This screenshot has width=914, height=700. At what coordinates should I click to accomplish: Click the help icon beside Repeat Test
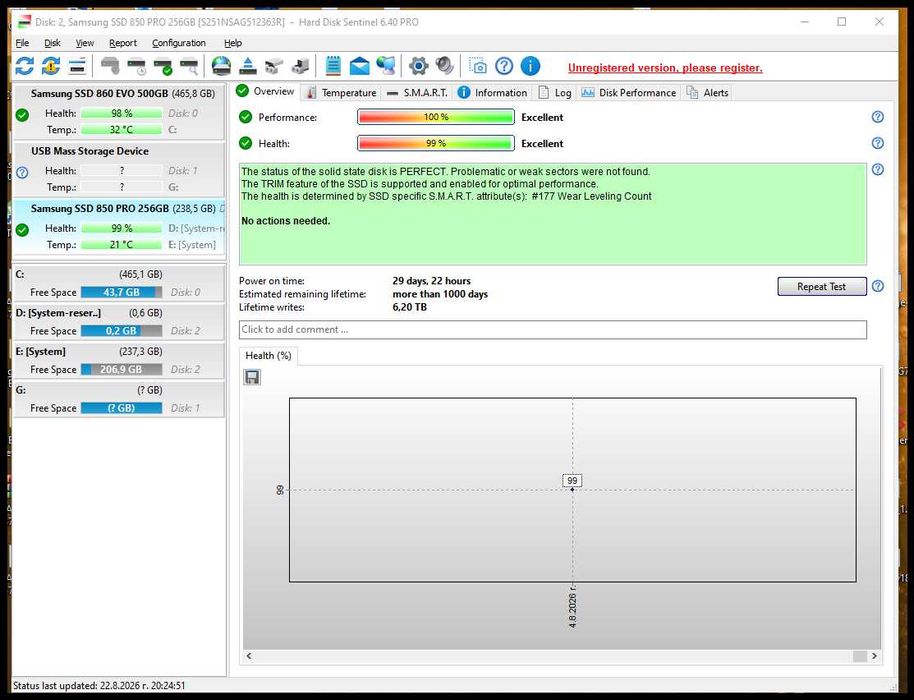877,286
